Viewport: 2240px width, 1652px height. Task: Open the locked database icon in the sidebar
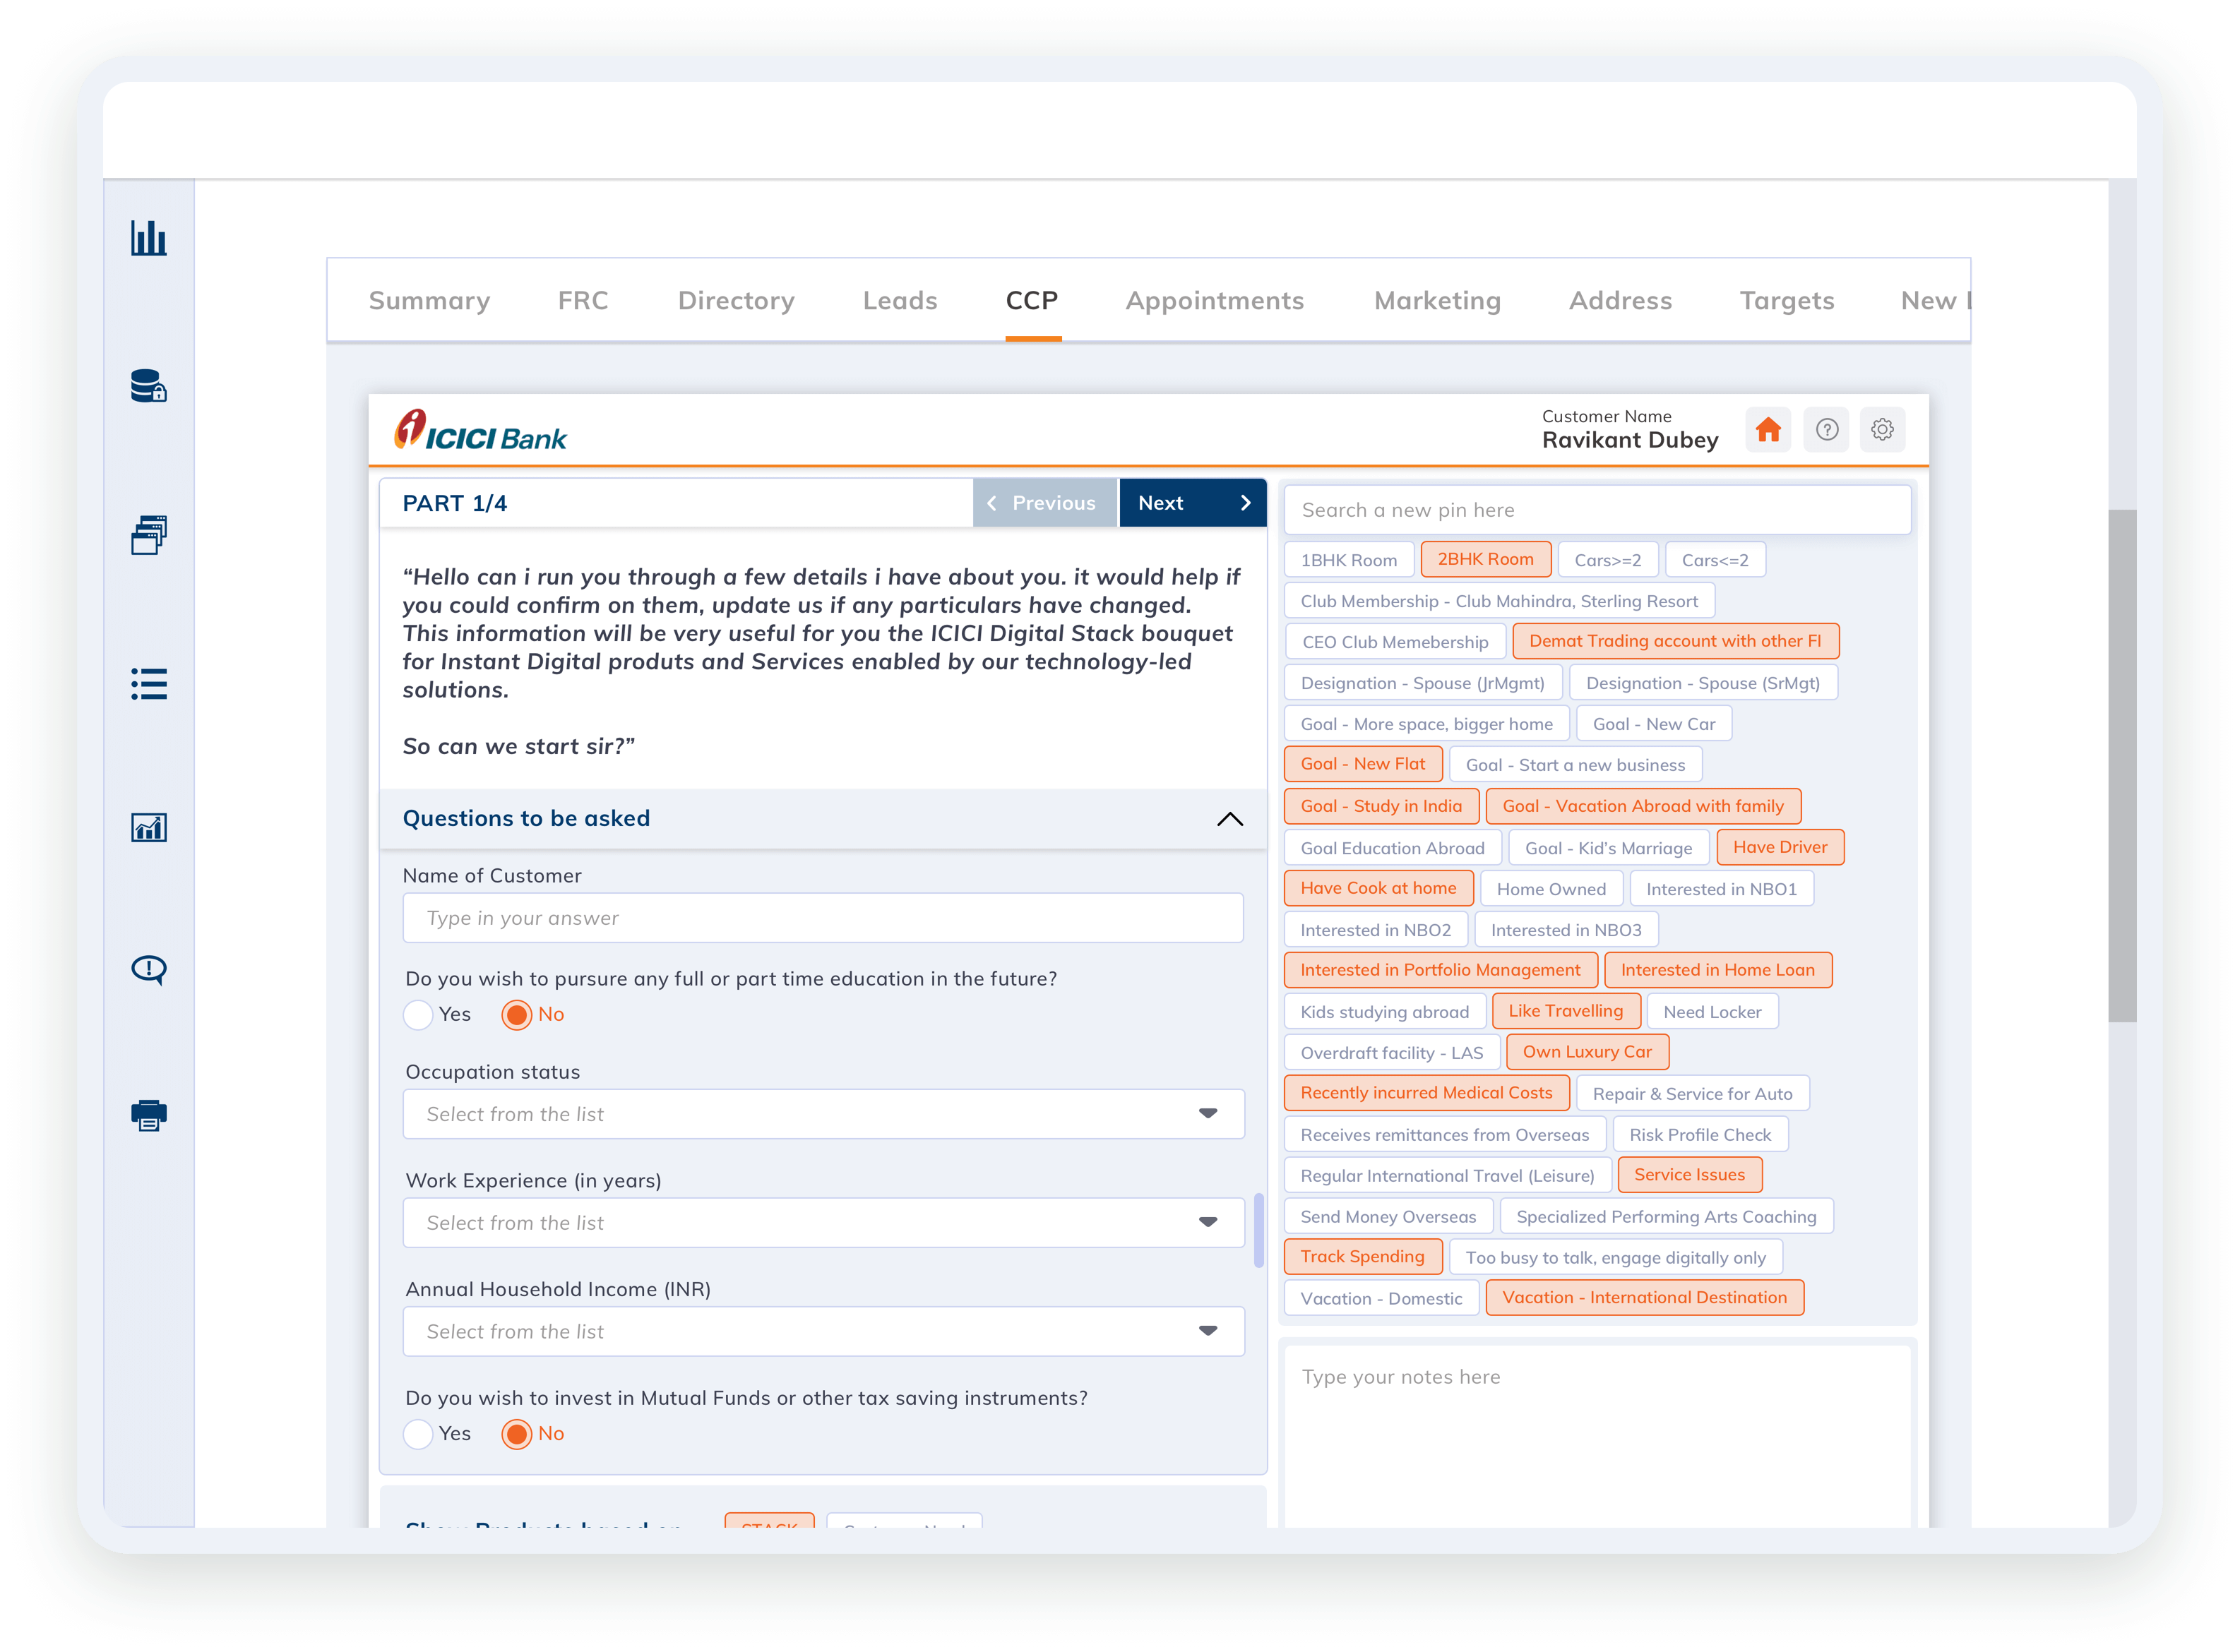click(x=148, y=385)
